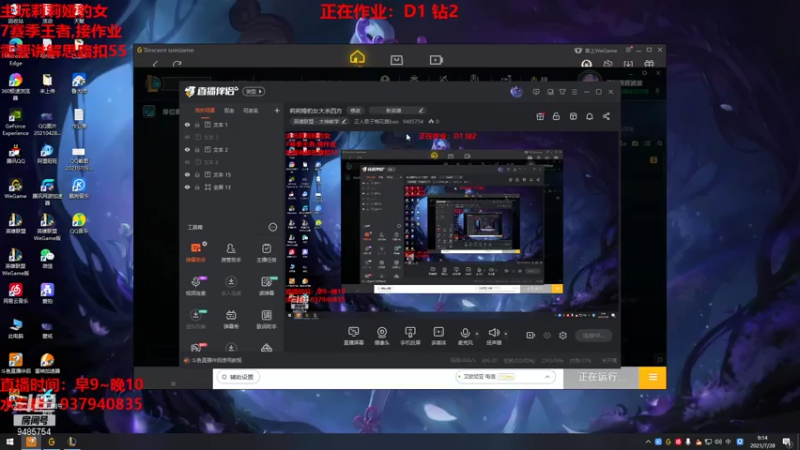
Task: Click WeGame home icon
Action: [357, 58]
